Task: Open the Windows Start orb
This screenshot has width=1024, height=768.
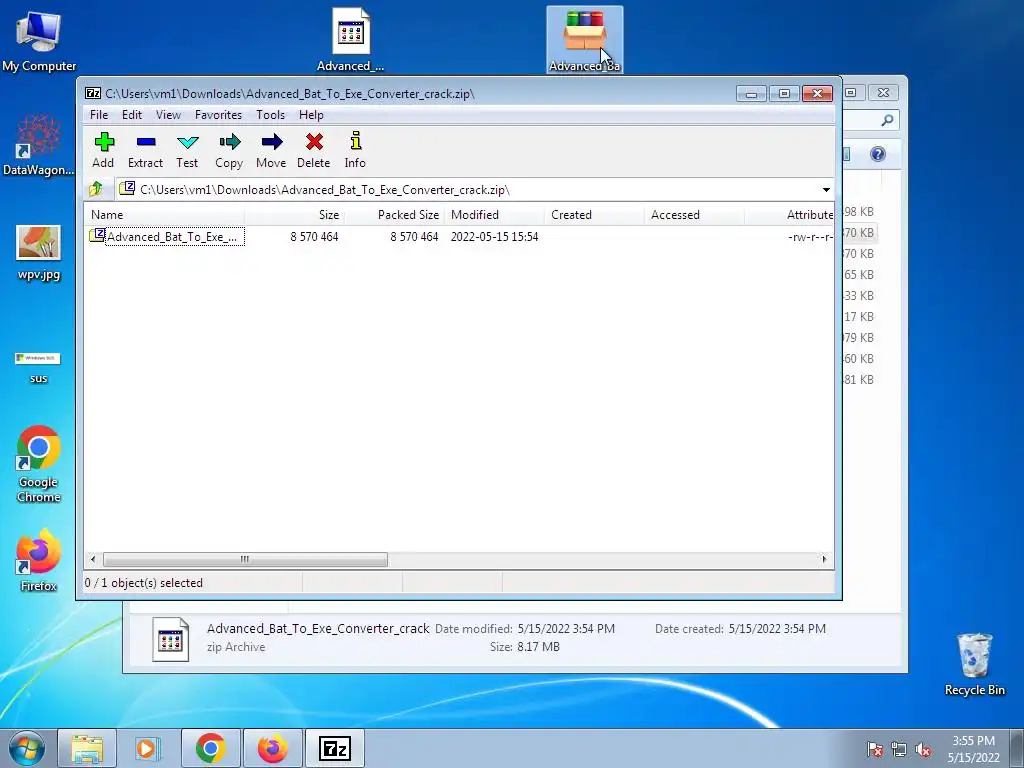Action: click(27, 748)
